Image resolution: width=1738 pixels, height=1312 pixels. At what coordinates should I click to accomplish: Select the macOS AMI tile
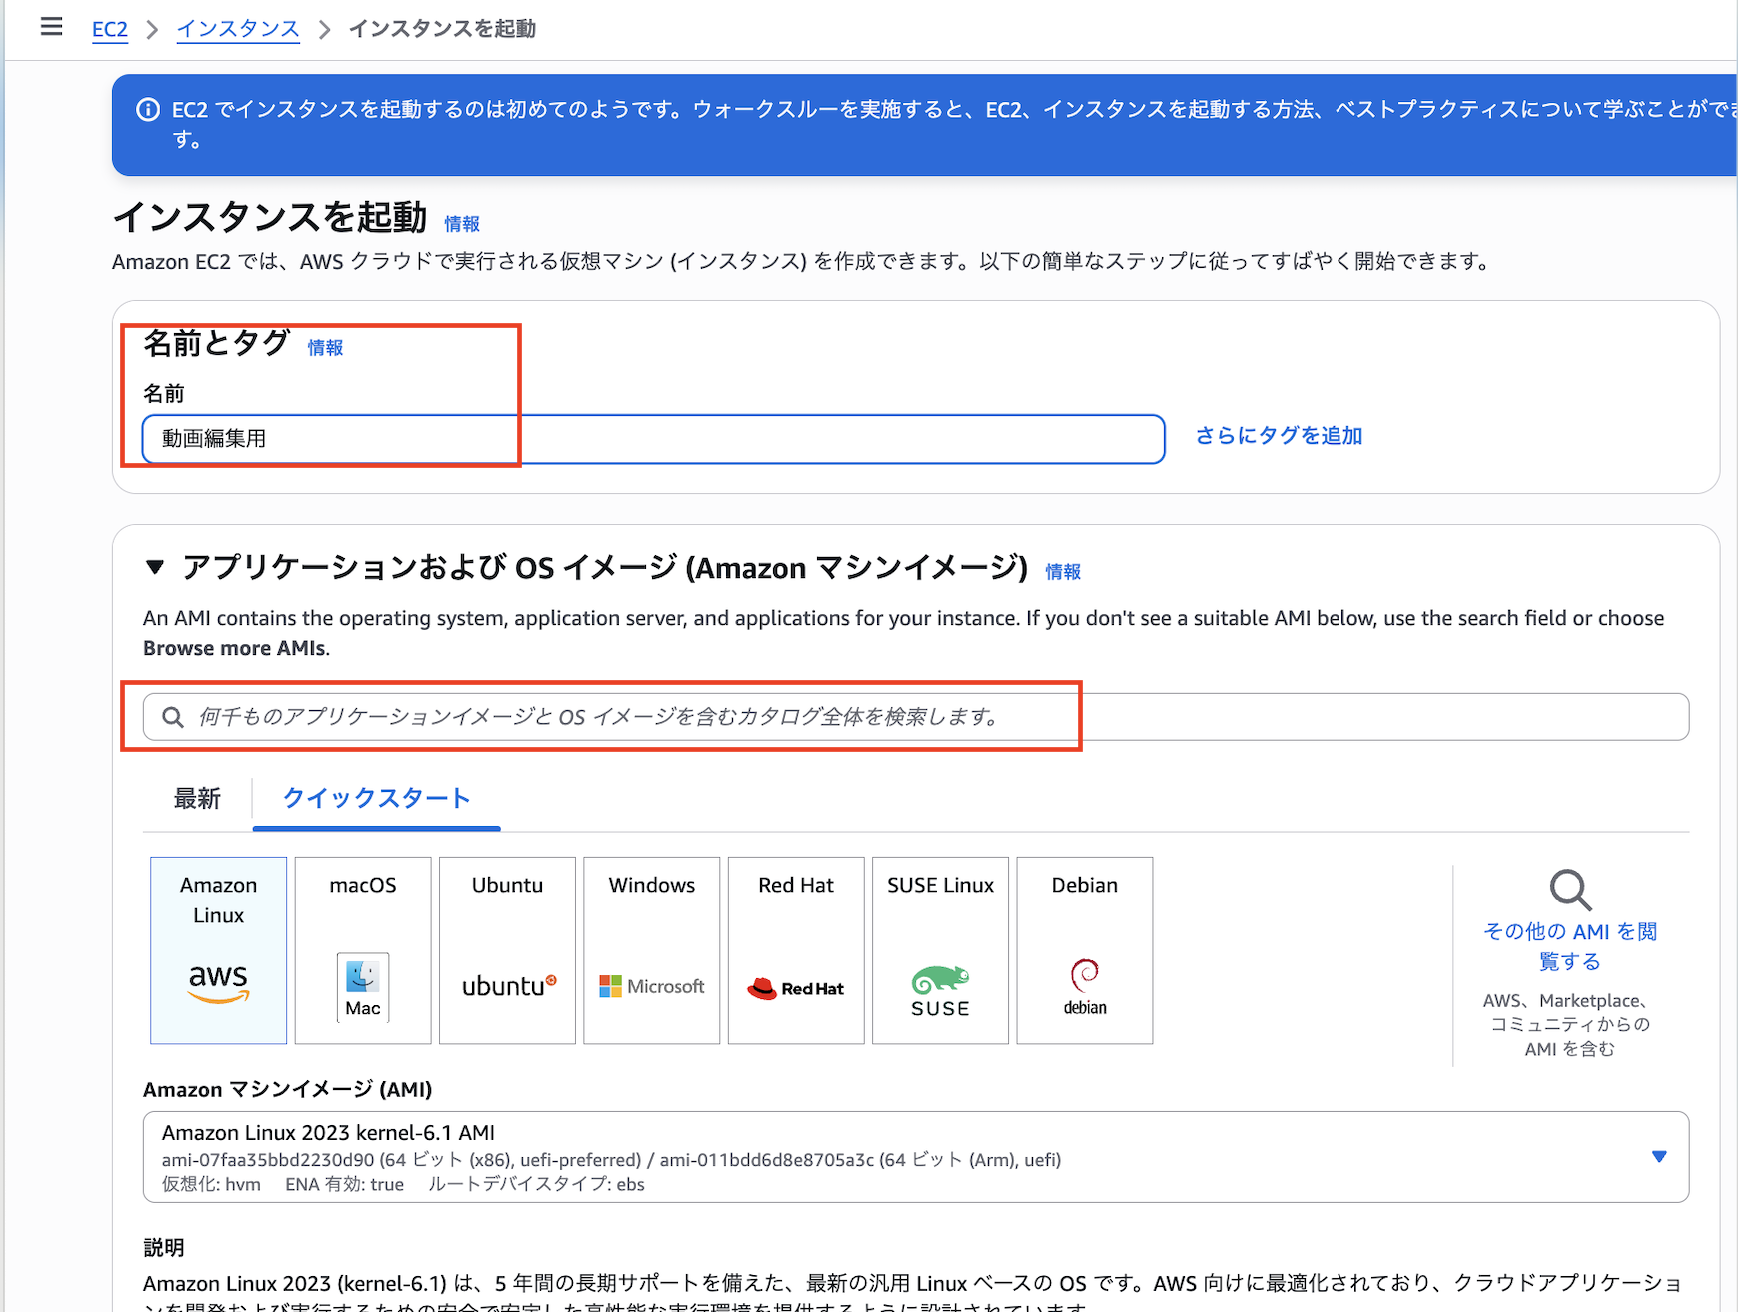[x=363, y=950]
